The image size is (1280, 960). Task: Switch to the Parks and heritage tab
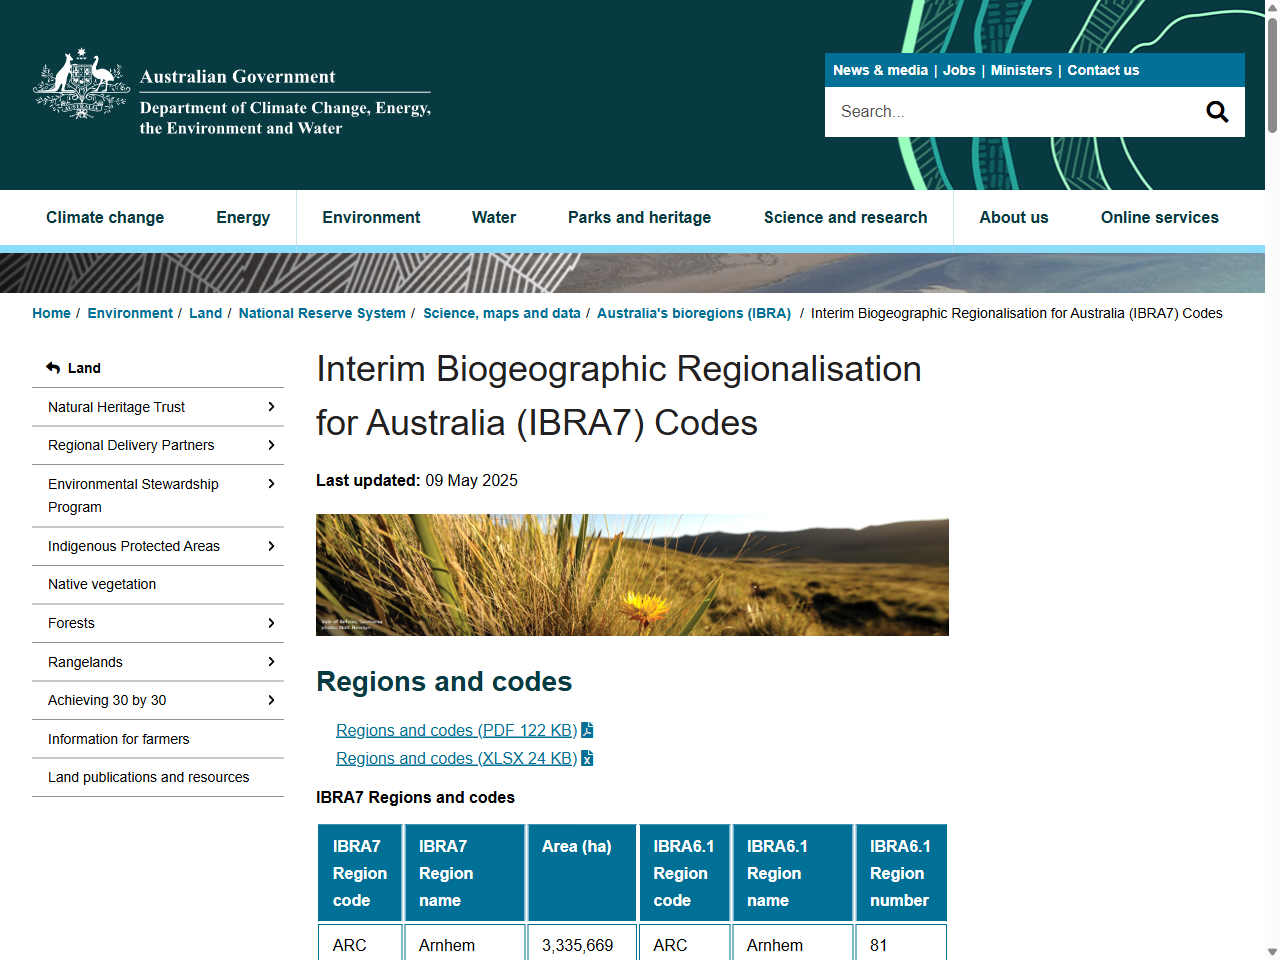click(x=639, y=217)
